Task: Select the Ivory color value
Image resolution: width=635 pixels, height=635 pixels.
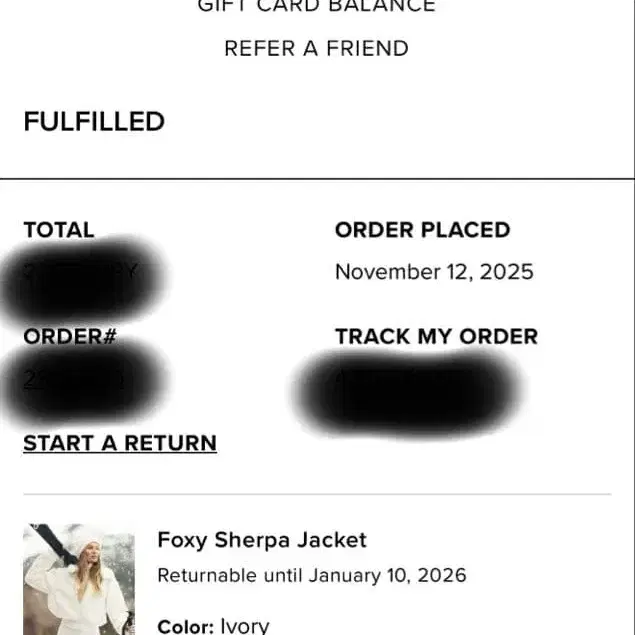Action: pyautogui.click(x=245, y=626)
